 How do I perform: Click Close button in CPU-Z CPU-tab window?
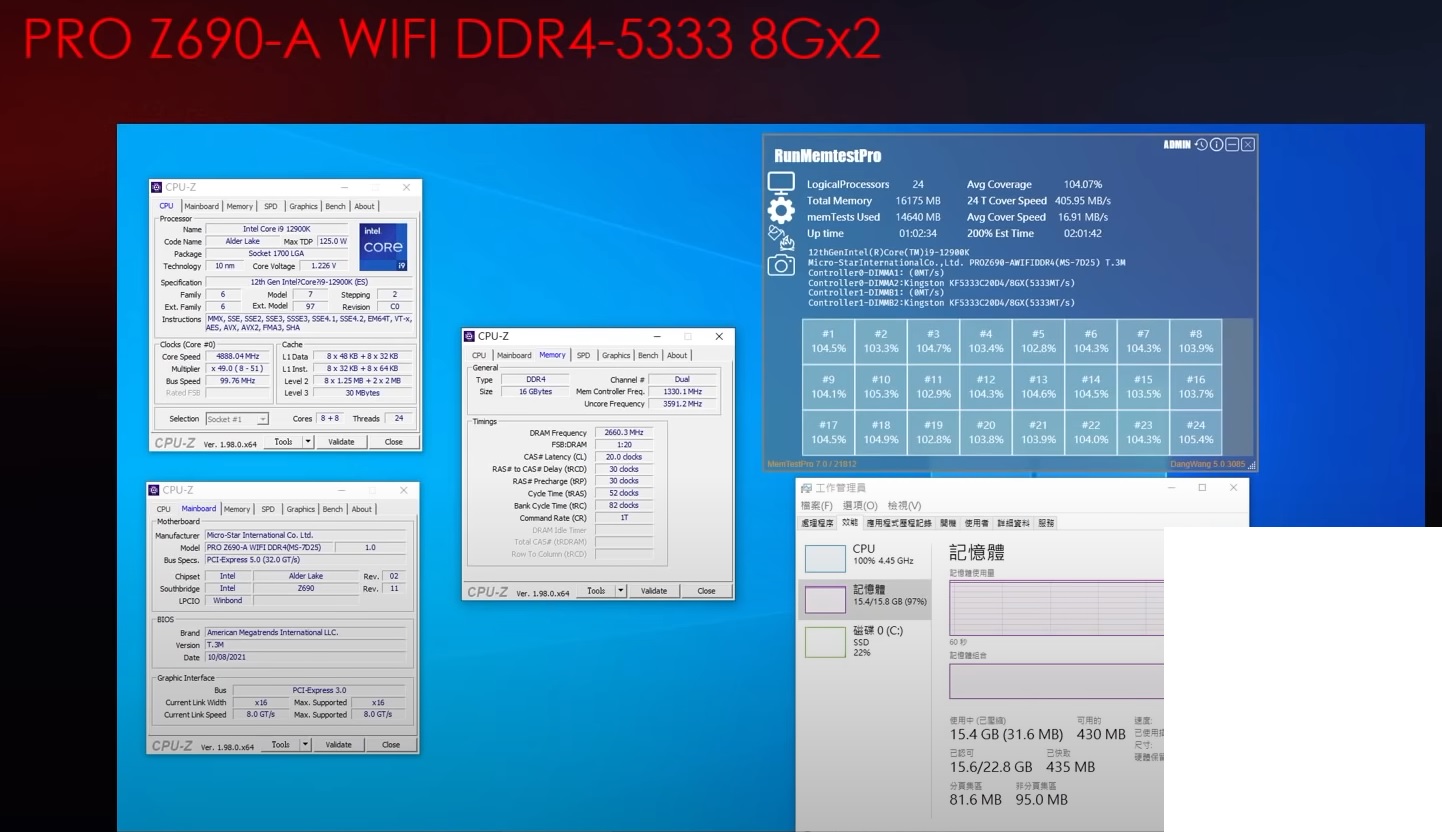tap(394, 441)
